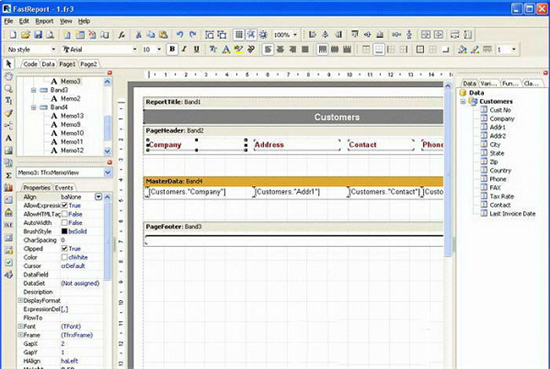Click the All frame lines icon

click(x=420, y=49)
